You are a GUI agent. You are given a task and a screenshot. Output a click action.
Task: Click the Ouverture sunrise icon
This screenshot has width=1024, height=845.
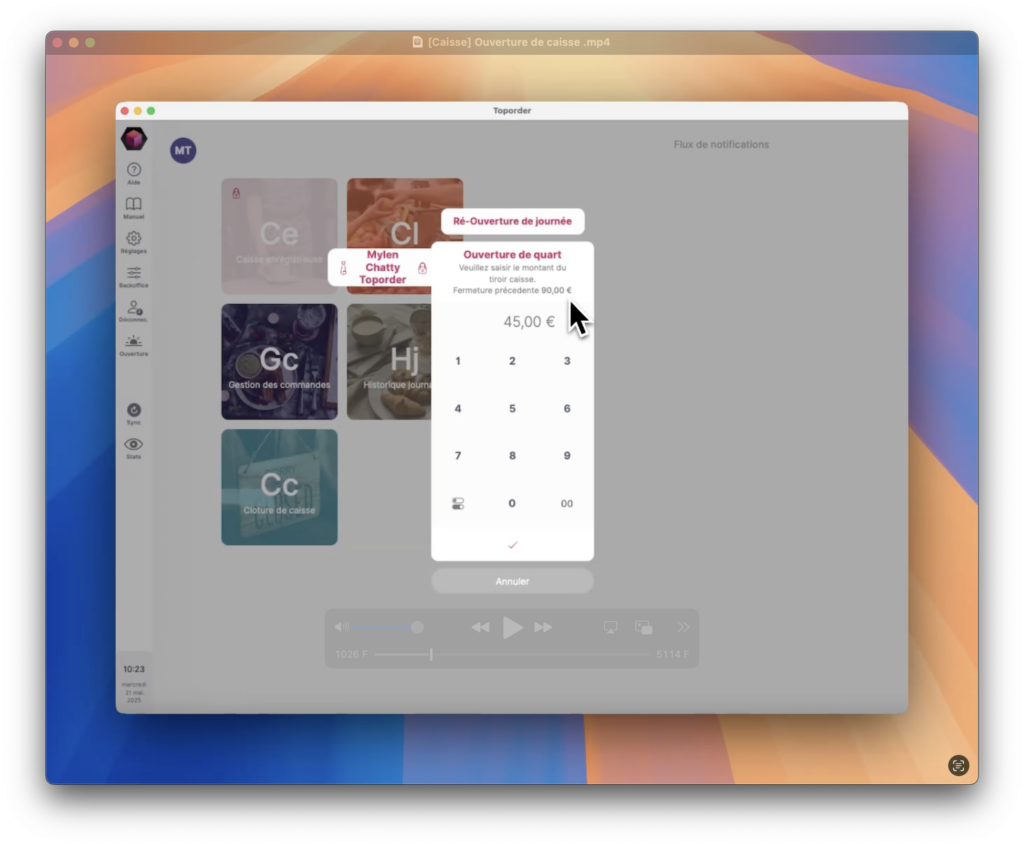[133, 342]
